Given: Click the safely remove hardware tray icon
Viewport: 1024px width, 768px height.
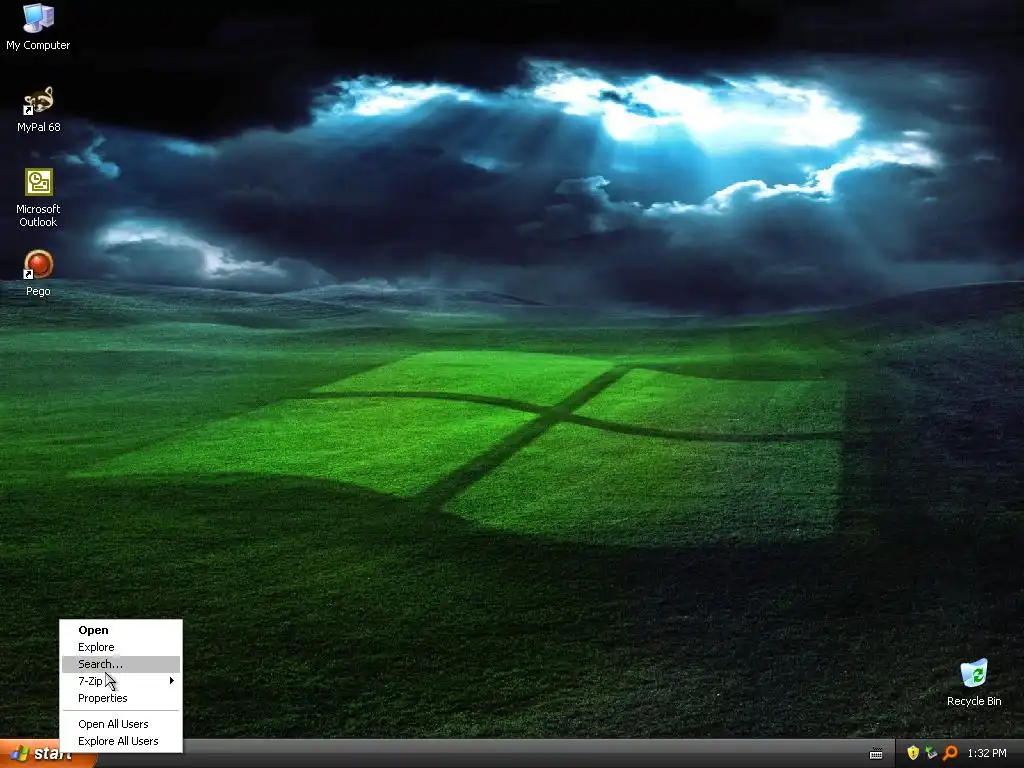Looking at the screenshot, I should point(931,753).
